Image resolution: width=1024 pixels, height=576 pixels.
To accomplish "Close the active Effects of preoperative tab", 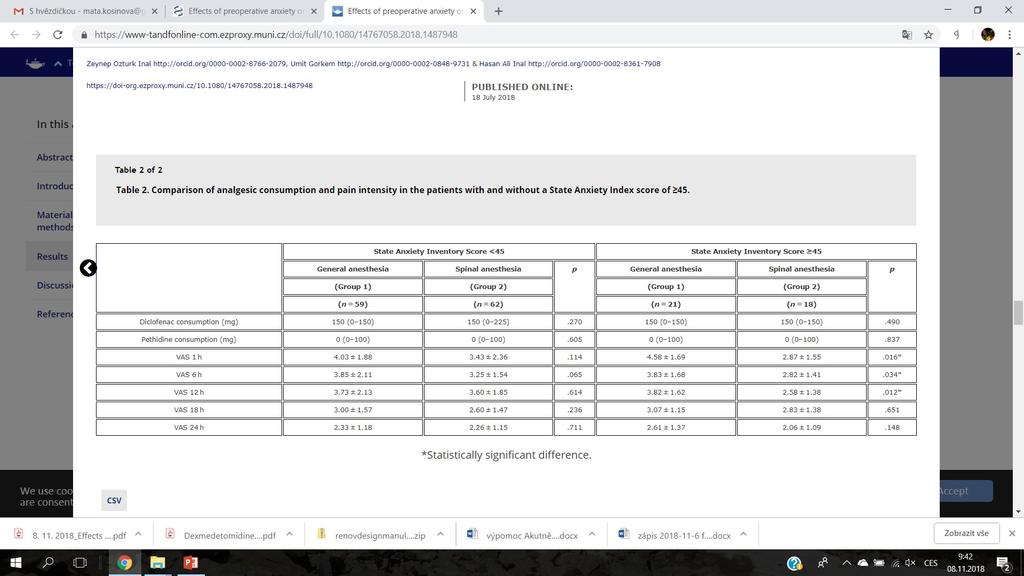I will point(473,11).
